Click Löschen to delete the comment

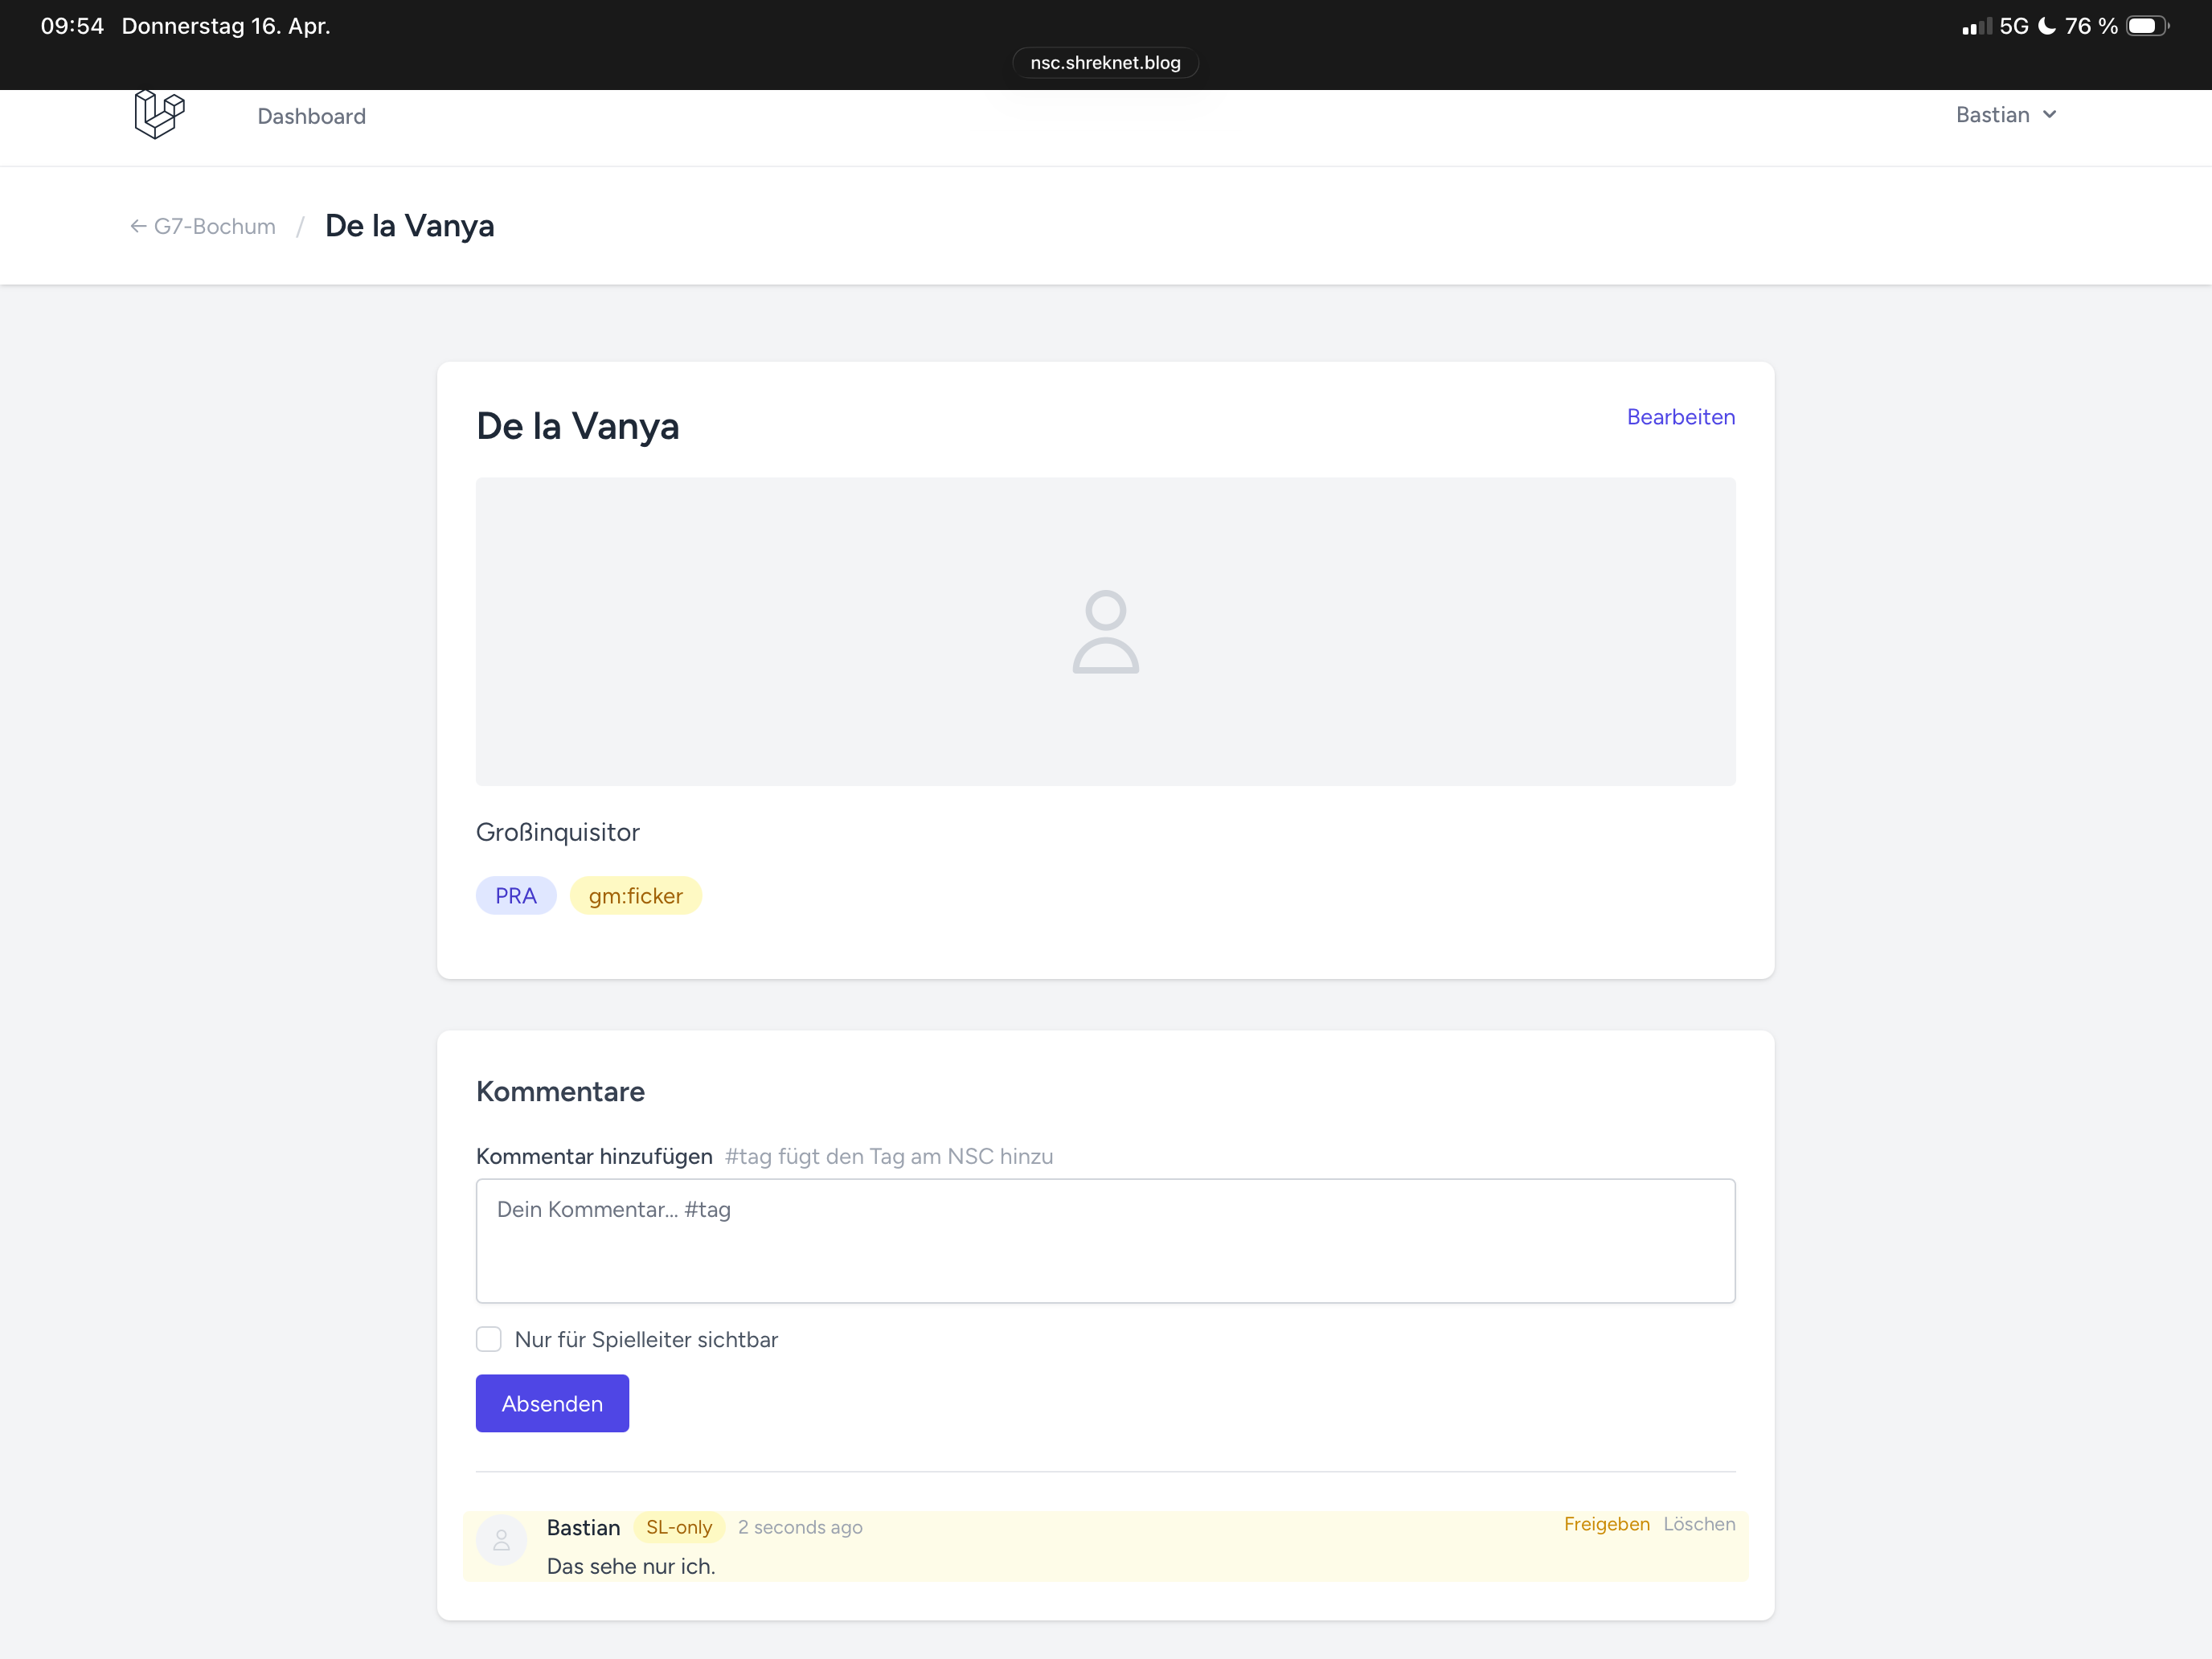coord(1699,1524)
